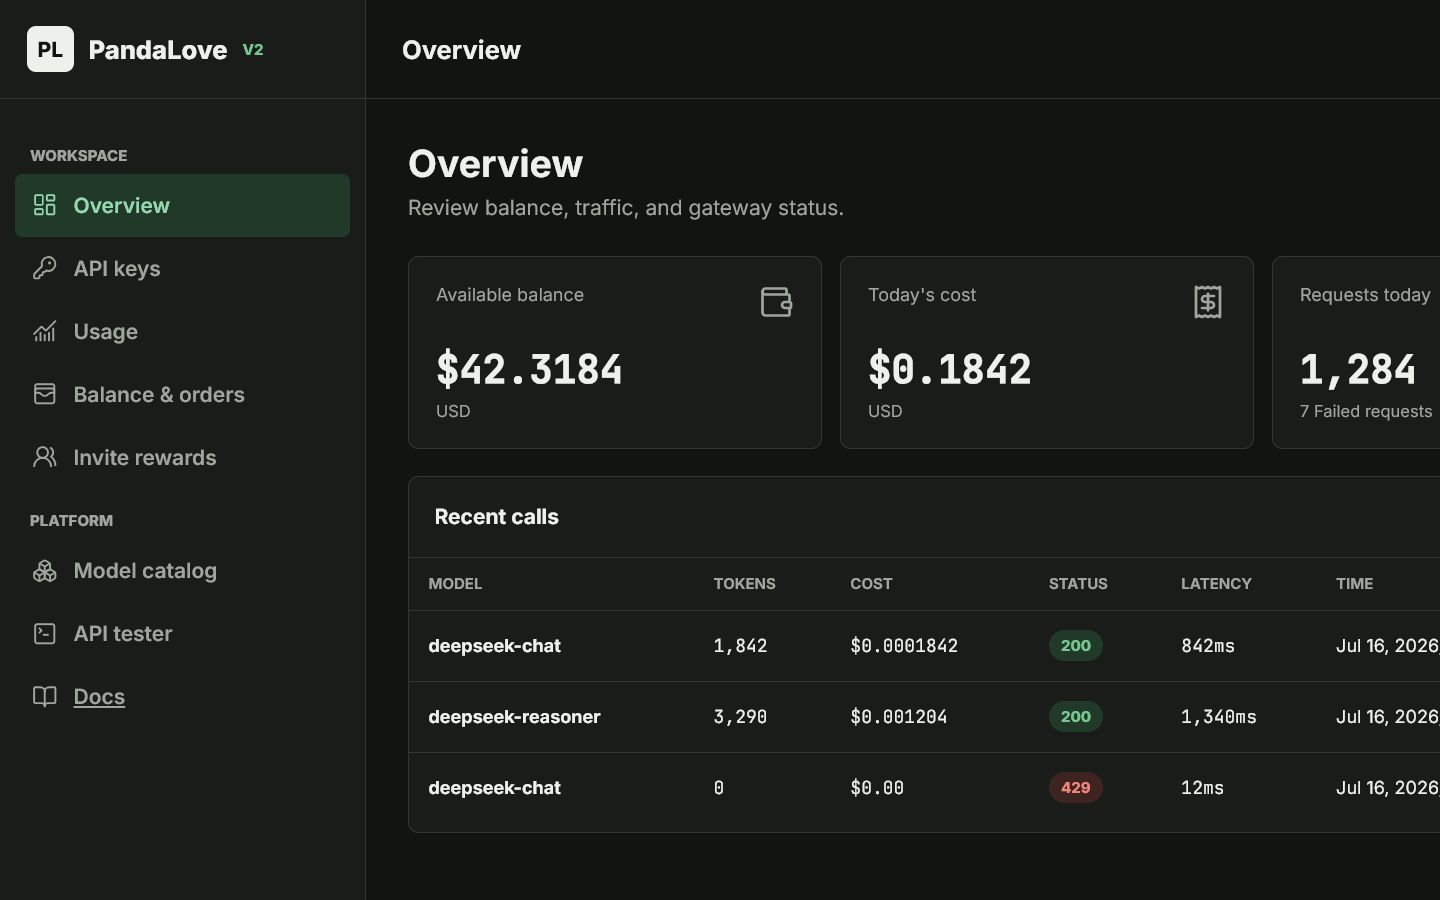Click the 1,340ms latency cell
This screenshot has height=900, width=1440.
pyautogui.click(x=1219, y=717)
